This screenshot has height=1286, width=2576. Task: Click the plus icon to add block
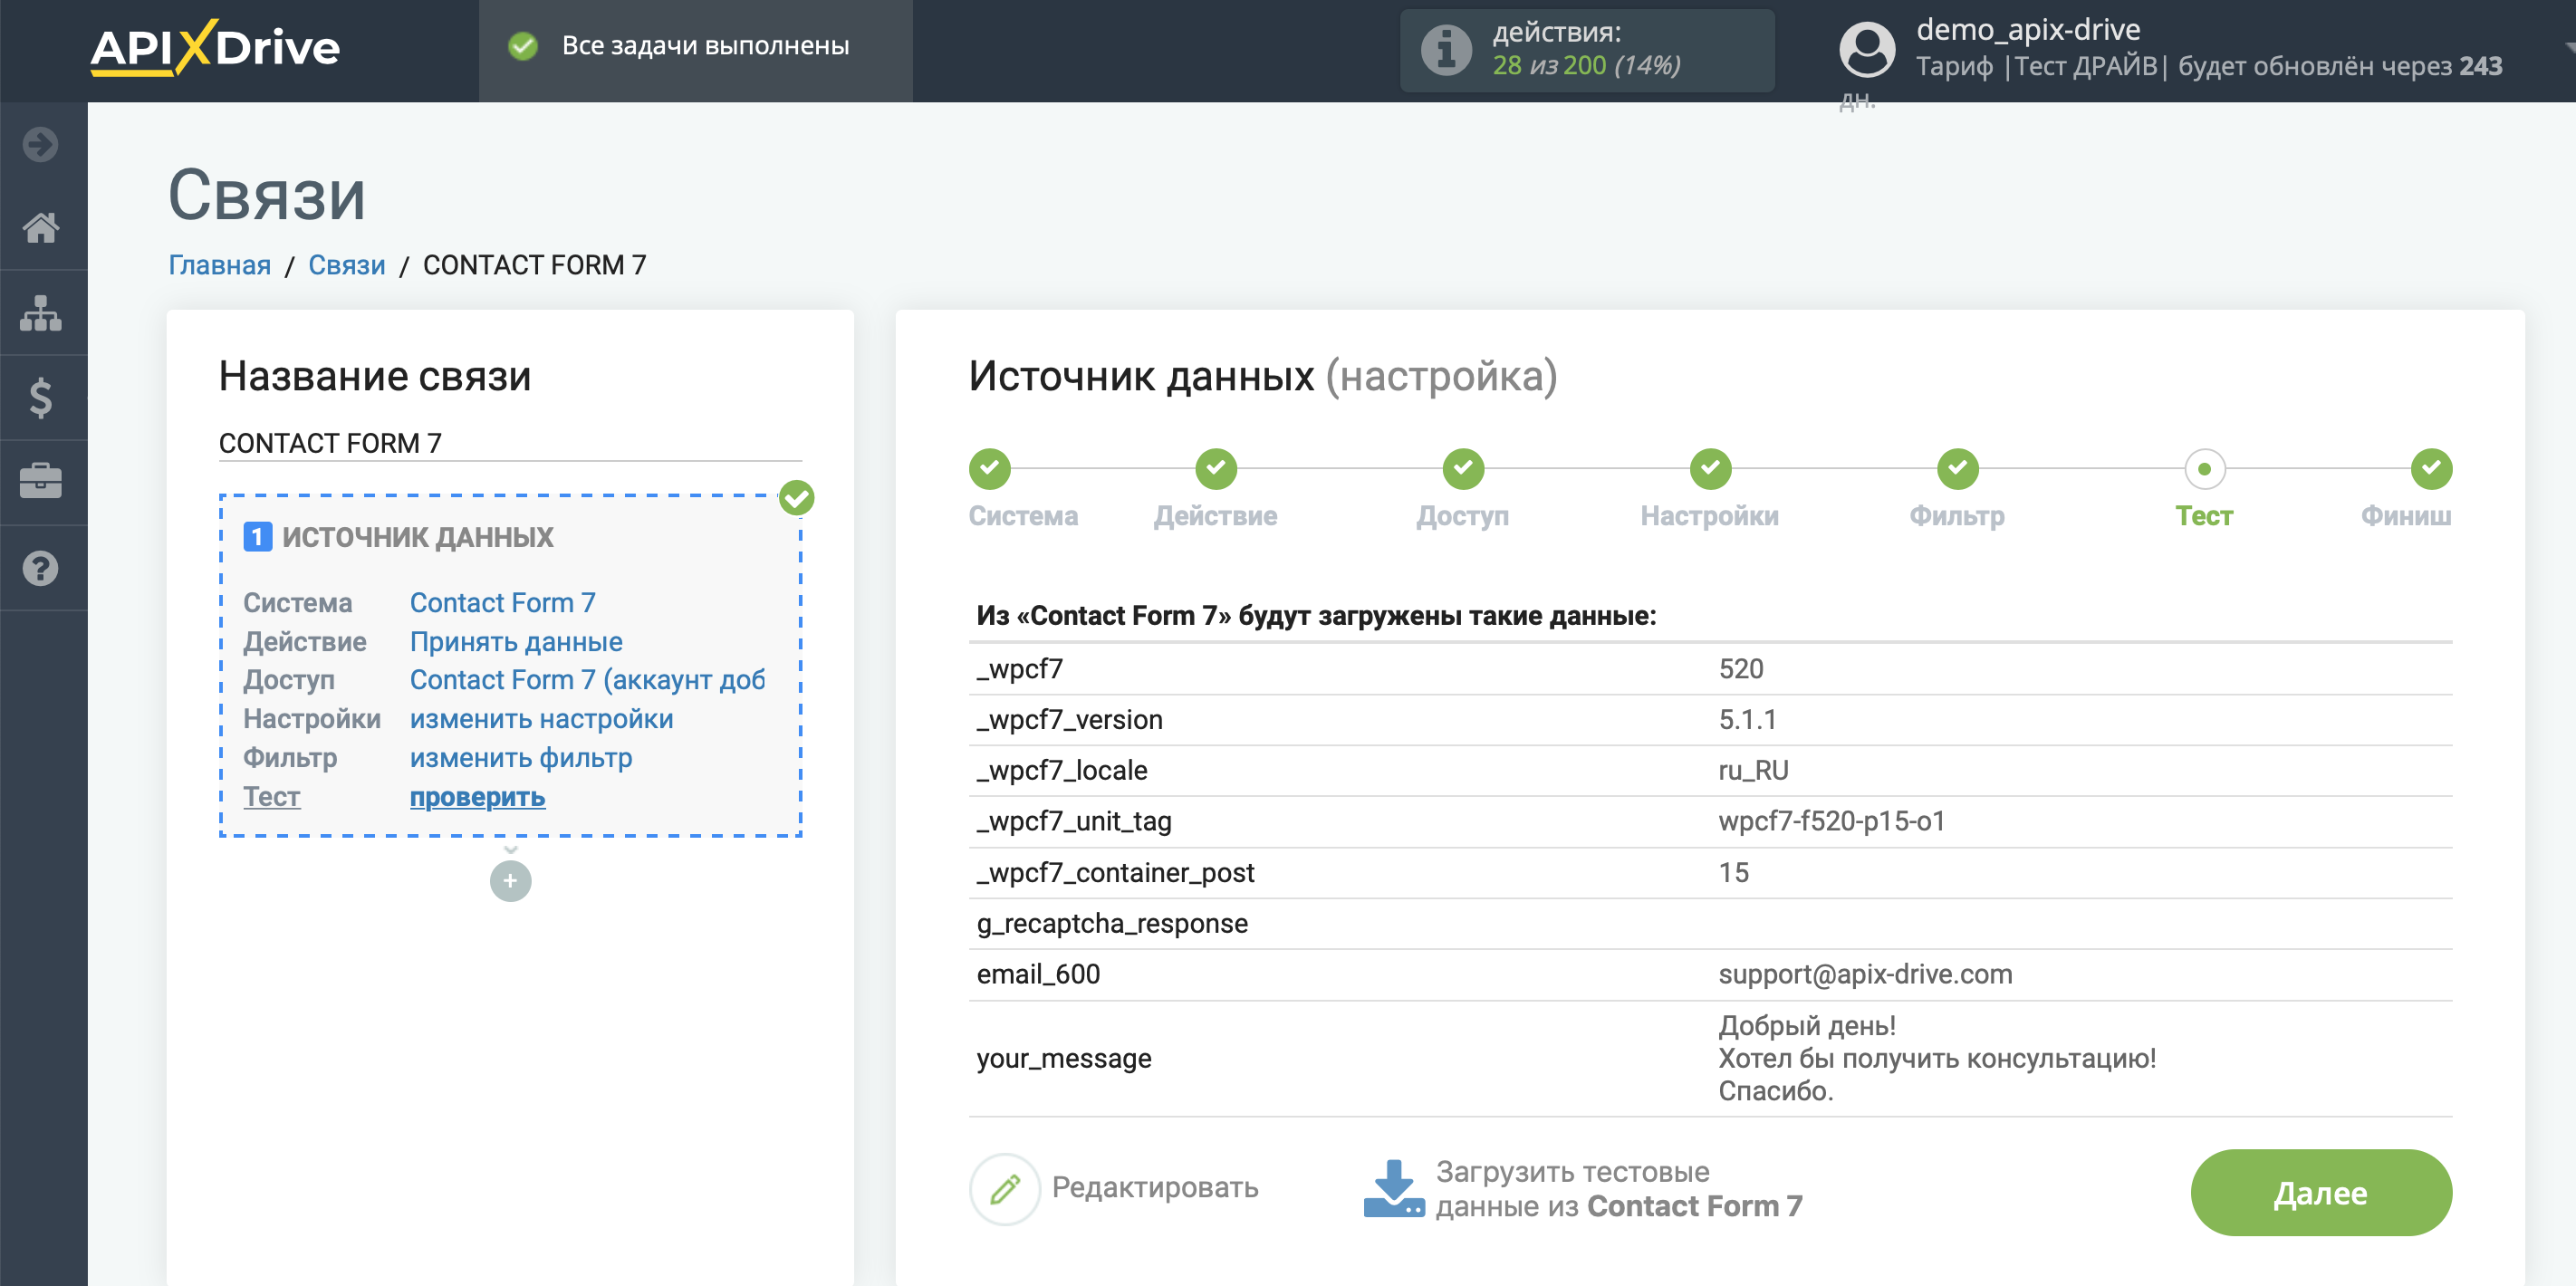510,881
